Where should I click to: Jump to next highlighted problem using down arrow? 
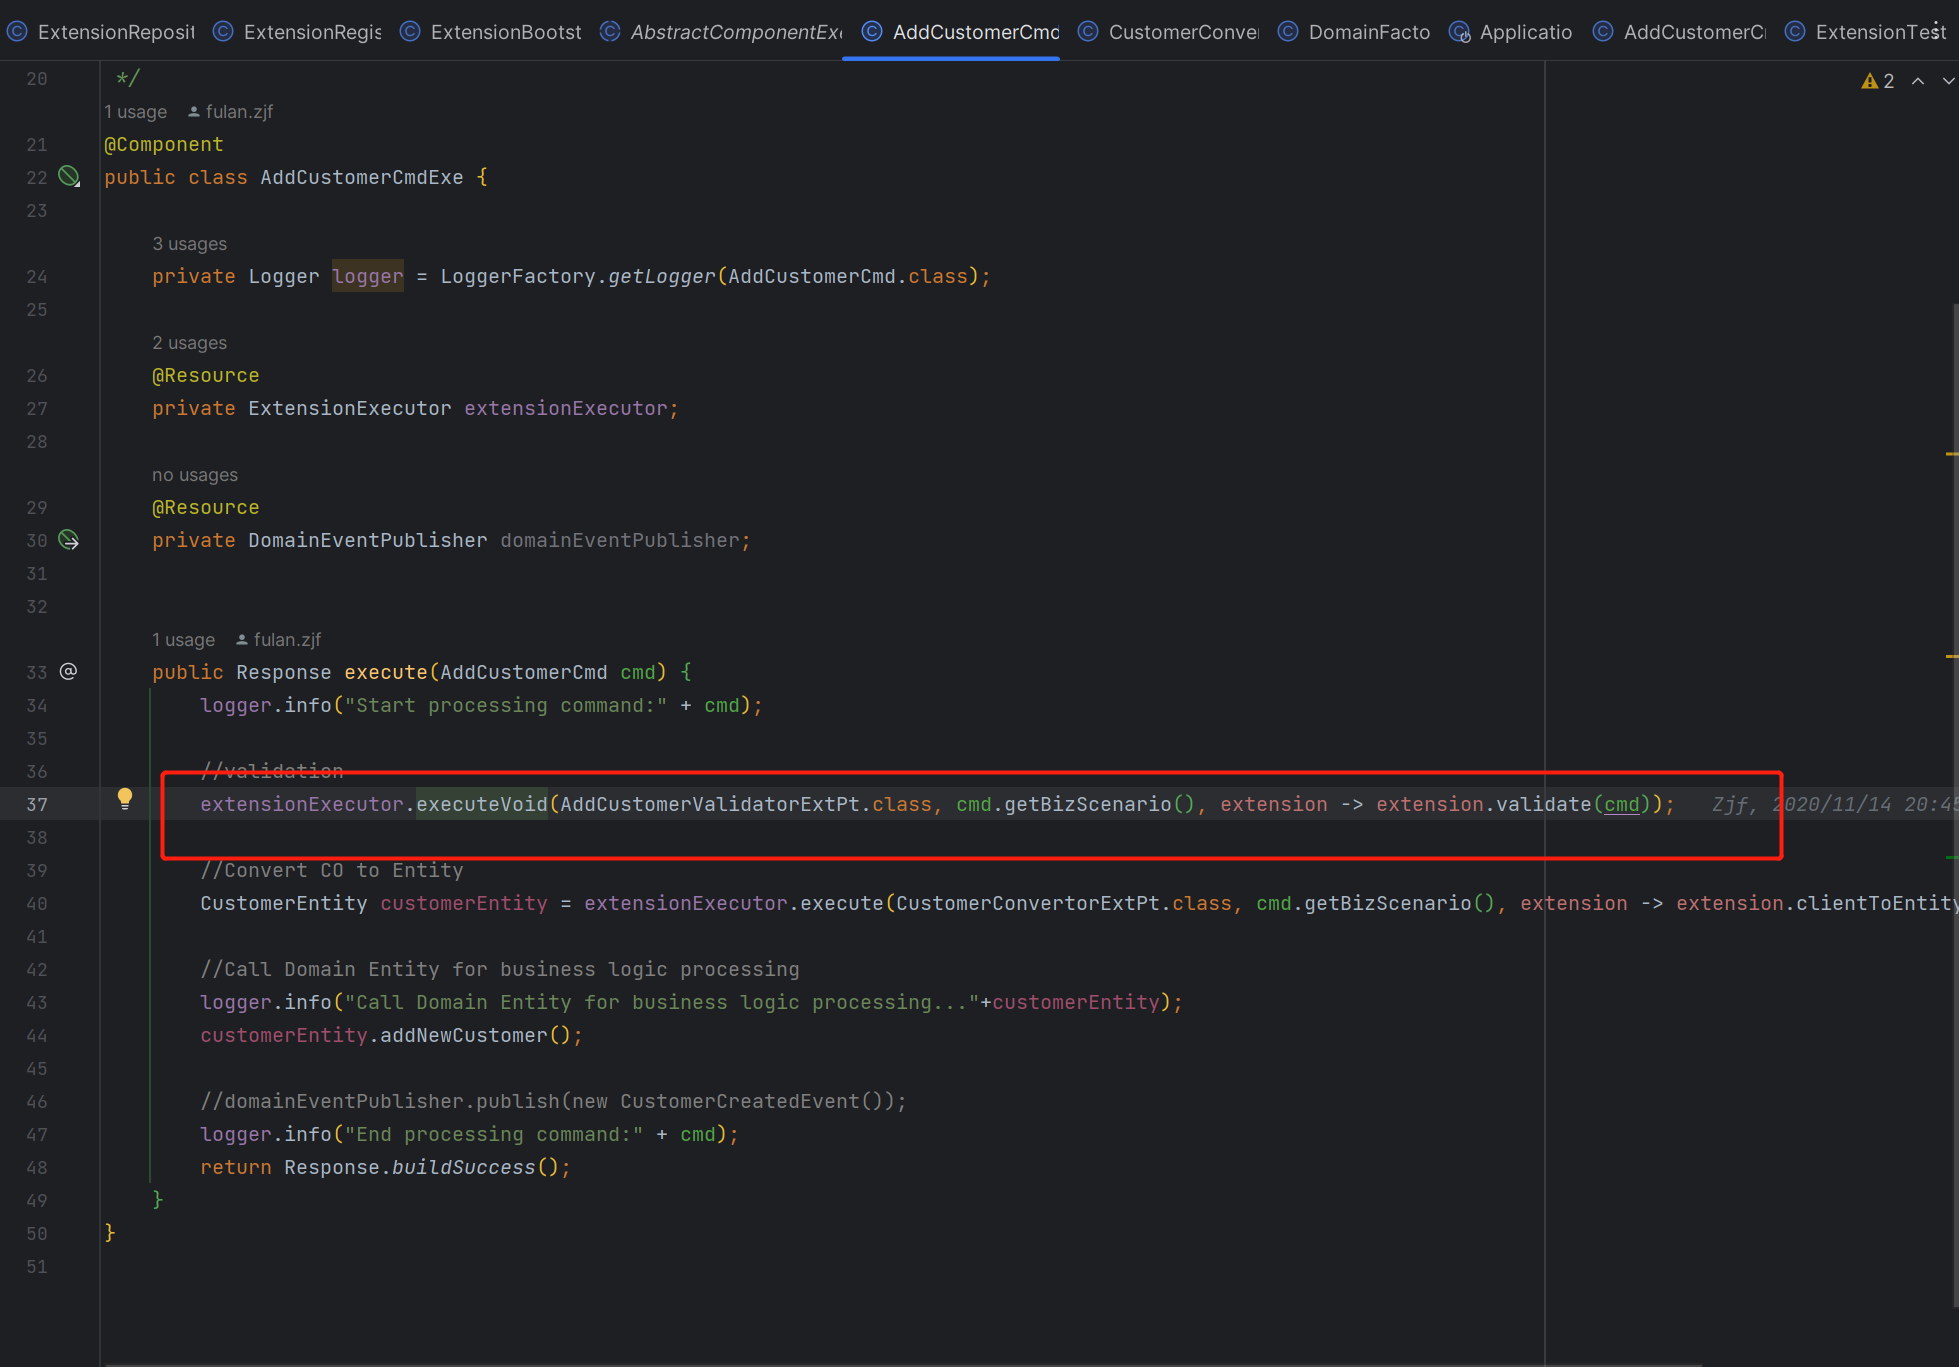(1948, 81)
